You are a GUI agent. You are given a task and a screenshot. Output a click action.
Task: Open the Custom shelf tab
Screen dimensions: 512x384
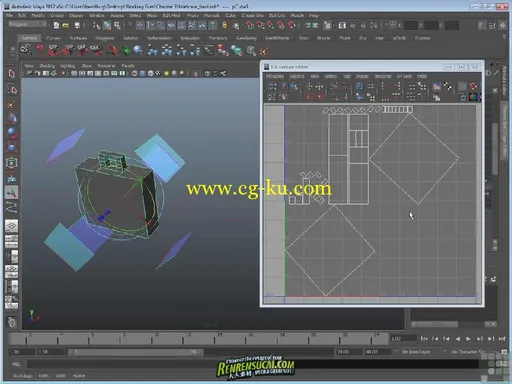pos(422,38)
